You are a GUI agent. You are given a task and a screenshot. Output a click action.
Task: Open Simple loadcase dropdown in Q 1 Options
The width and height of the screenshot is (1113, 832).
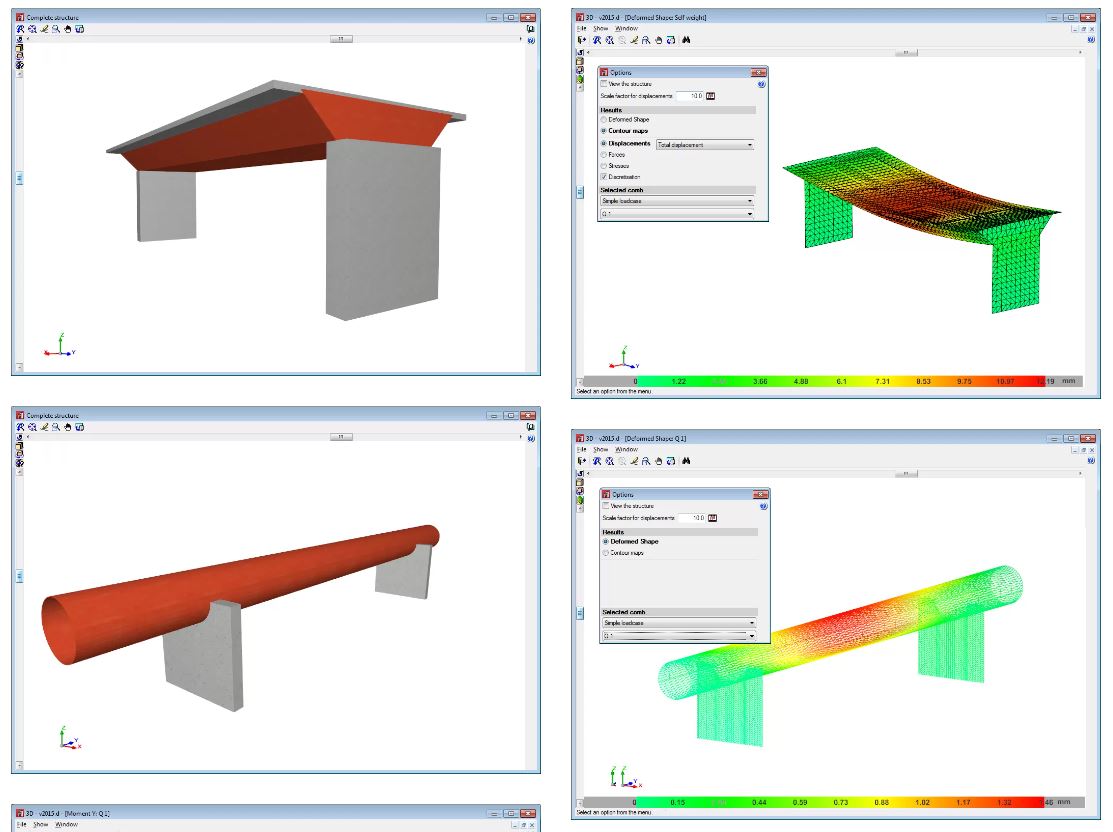coord(679,623)
